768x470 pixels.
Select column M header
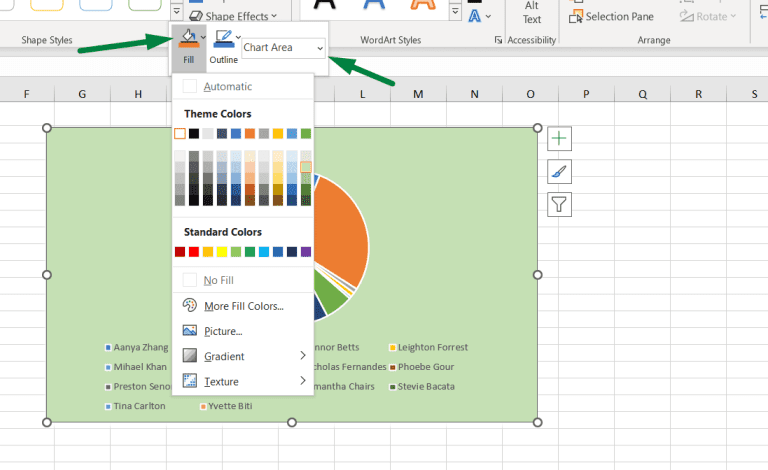418,94
